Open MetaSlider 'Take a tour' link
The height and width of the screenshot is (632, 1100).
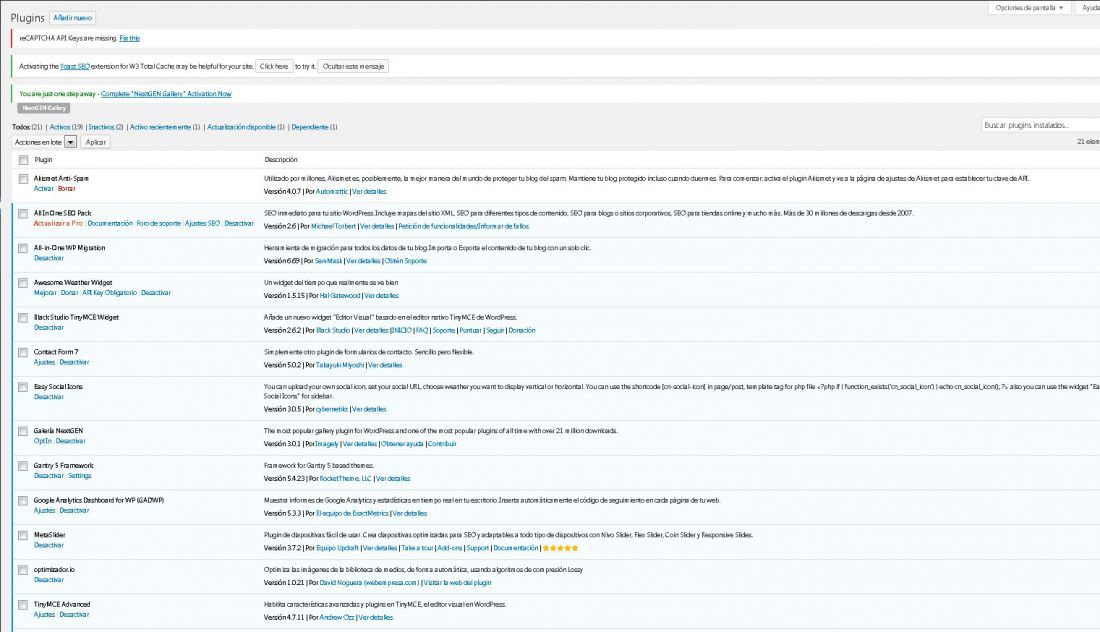coord(417,549)
